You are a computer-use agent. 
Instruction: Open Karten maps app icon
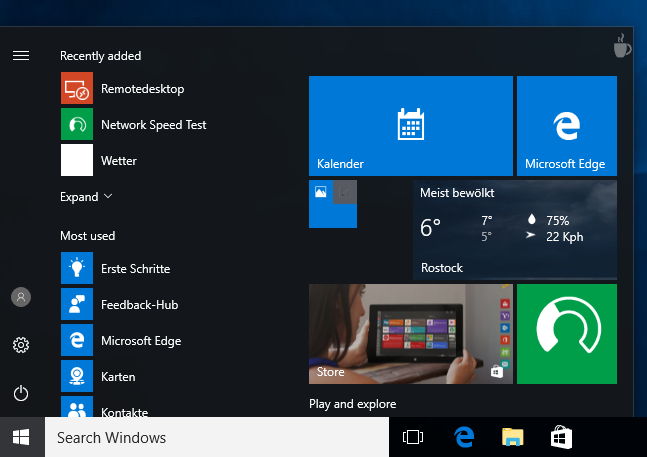[77, 376]
